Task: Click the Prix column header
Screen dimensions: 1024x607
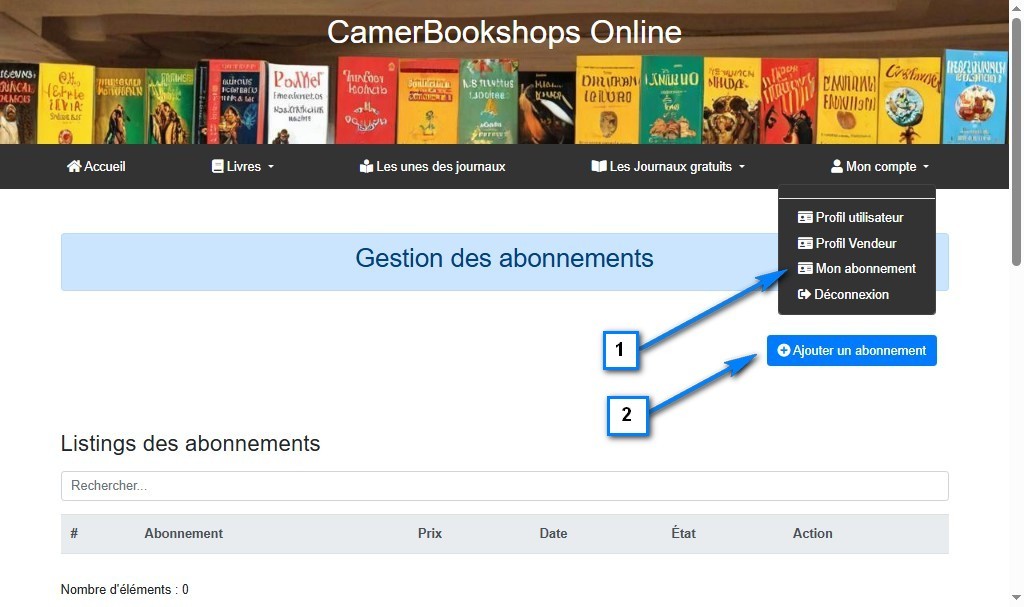Action: pos(430,533)
